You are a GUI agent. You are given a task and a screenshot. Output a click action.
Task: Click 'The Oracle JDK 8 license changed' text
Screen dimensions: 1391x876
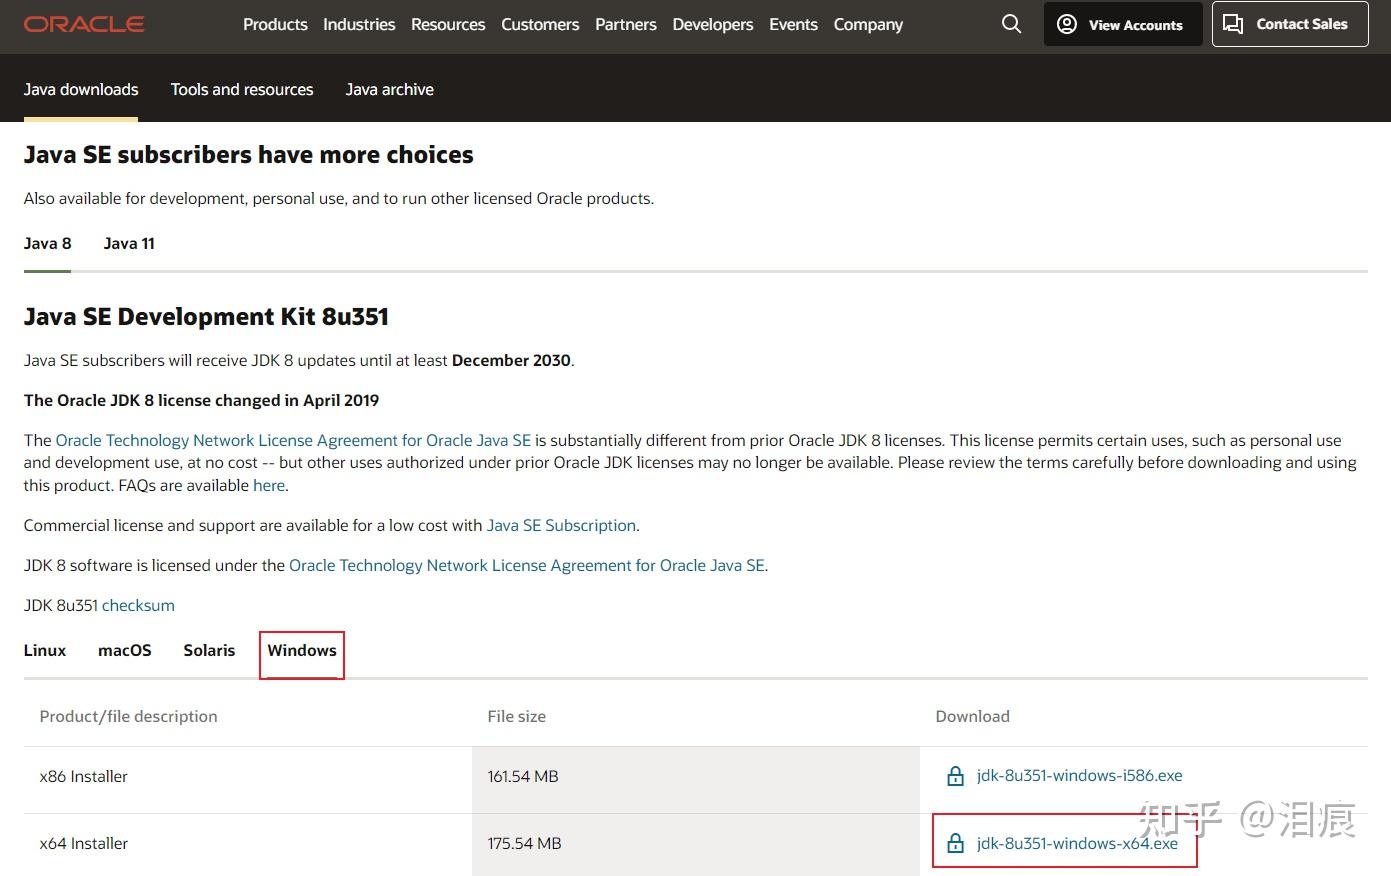click(202, 400)
